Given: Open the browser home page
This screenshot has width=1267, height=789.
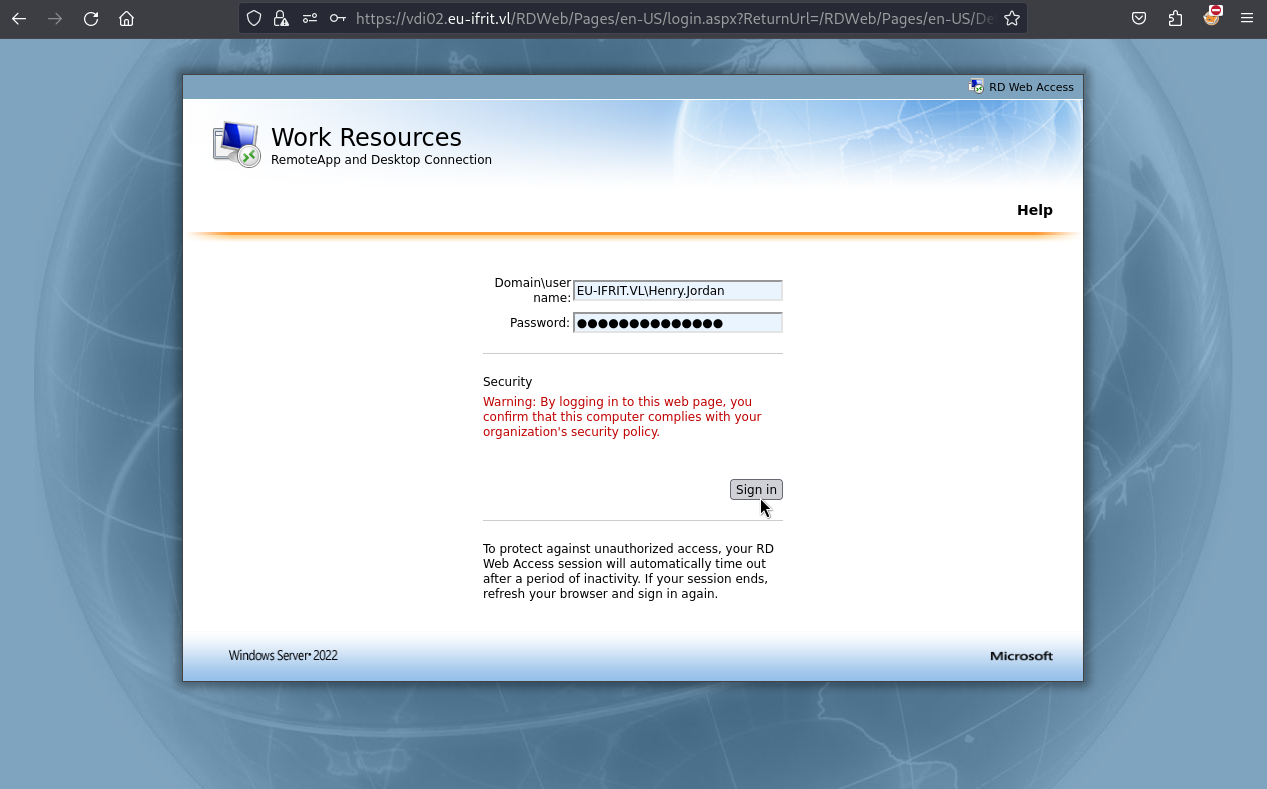Looking at the screenshot, I should (126, 18).
